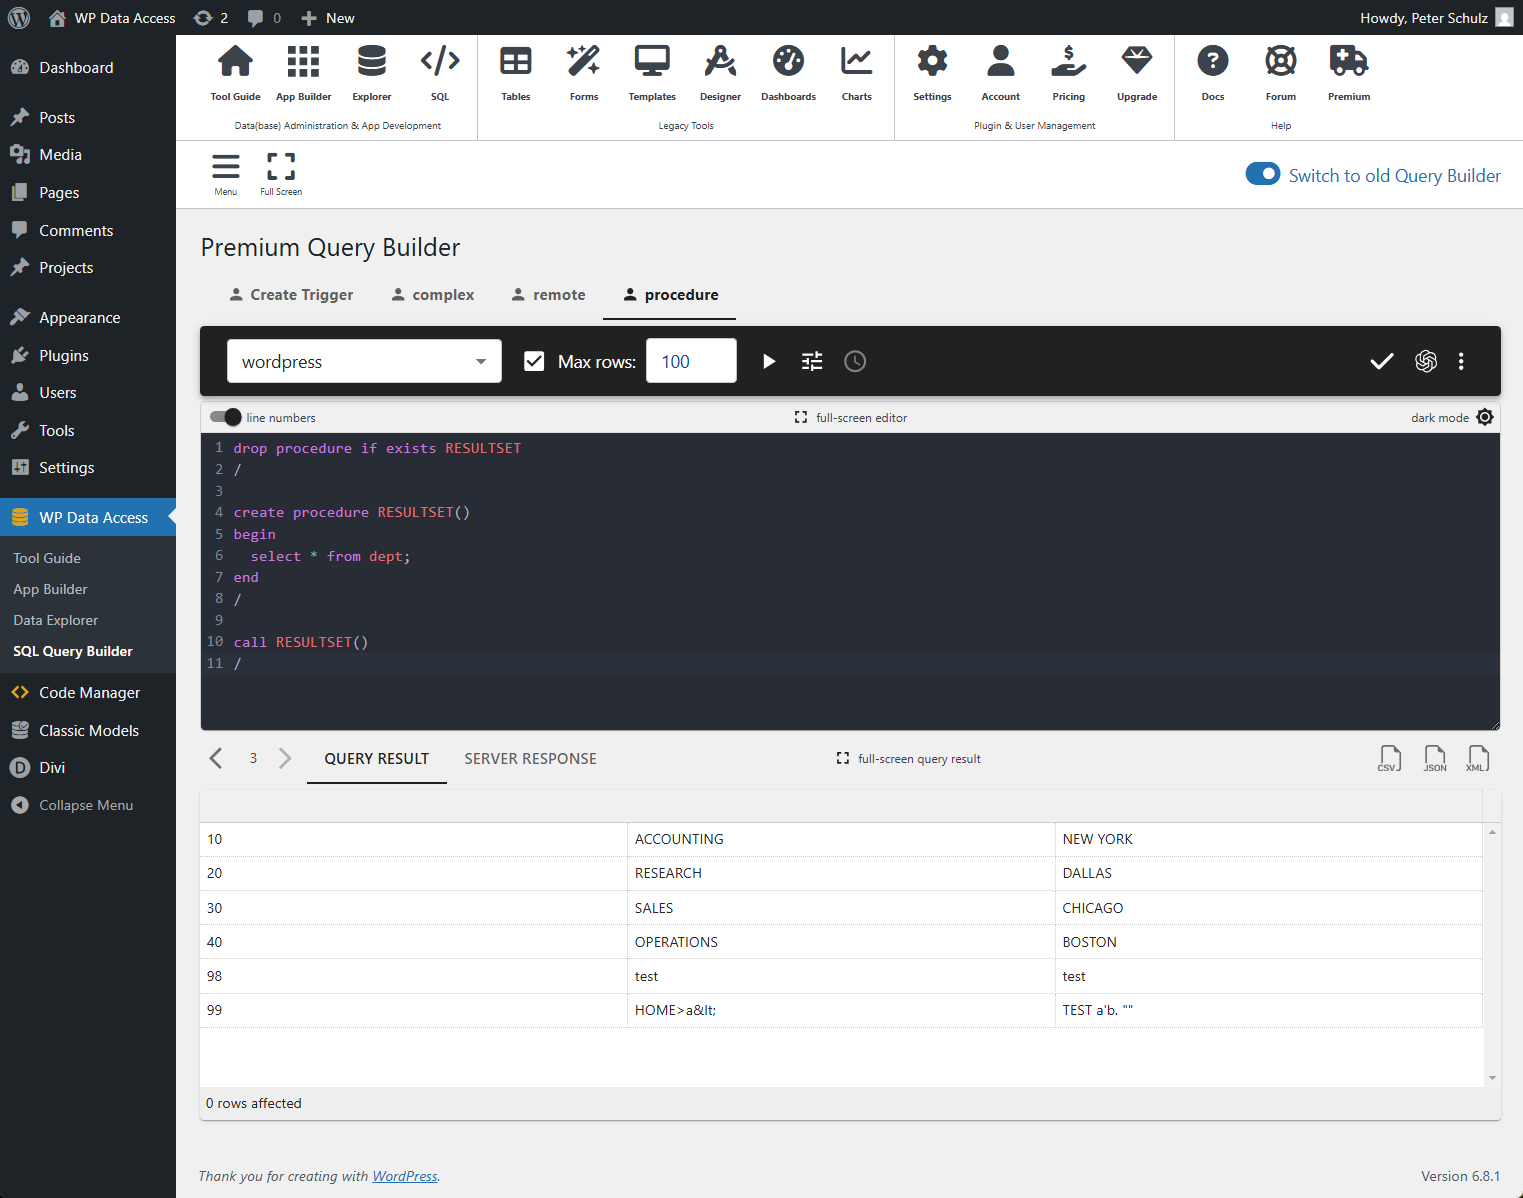Open Media in WordPress sidebar
The height and width of the screenshot is (1198, 1523).
click(x=88, y=155)
